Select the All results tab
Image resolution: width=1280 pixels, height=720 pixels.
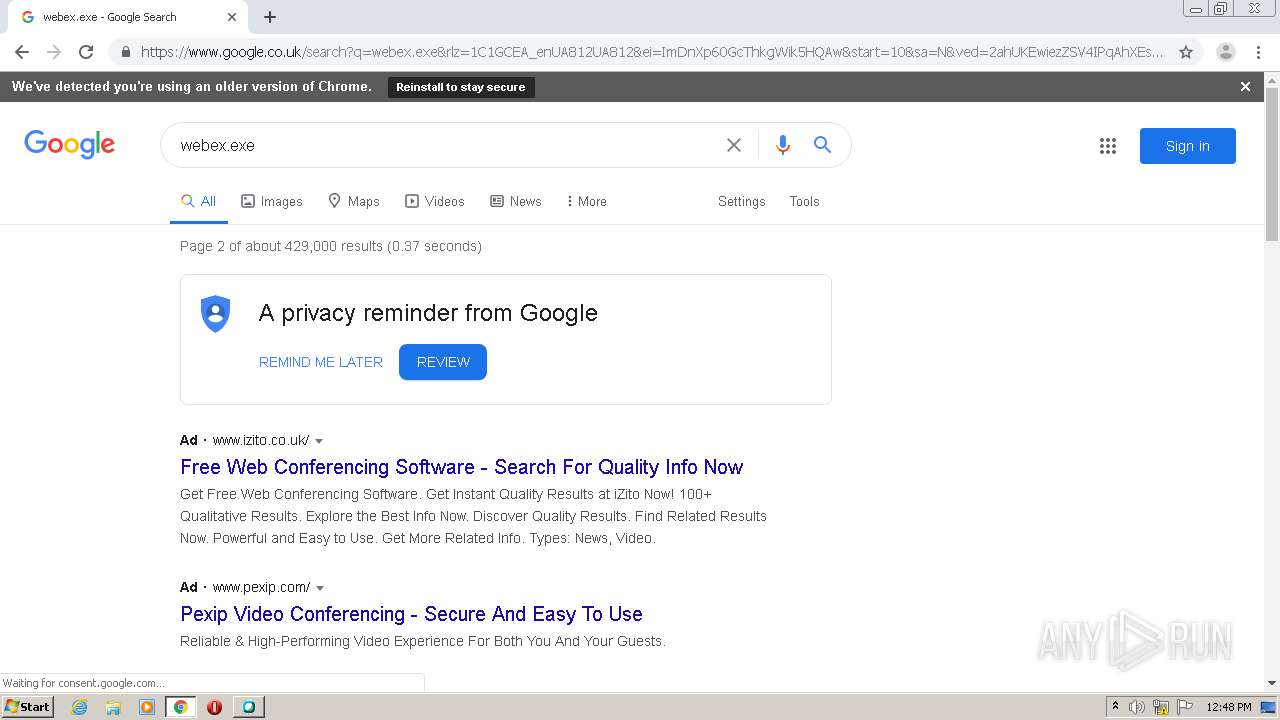[198, 201]
